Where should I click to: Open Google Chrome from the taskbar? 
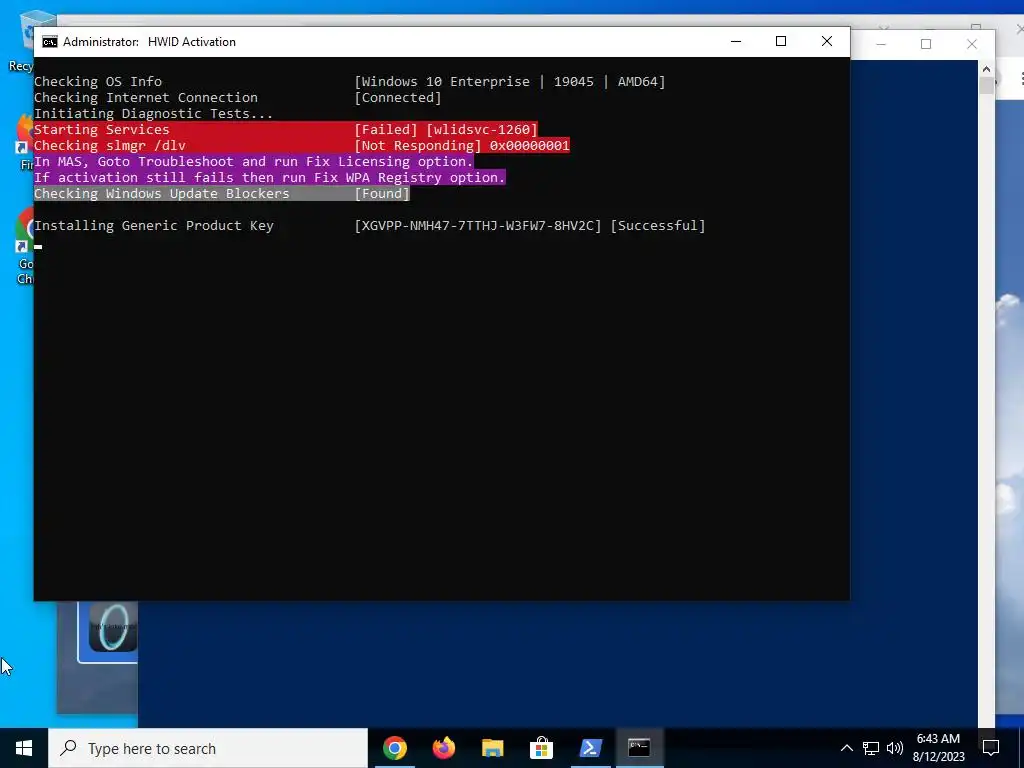click(x=395, y=748)
